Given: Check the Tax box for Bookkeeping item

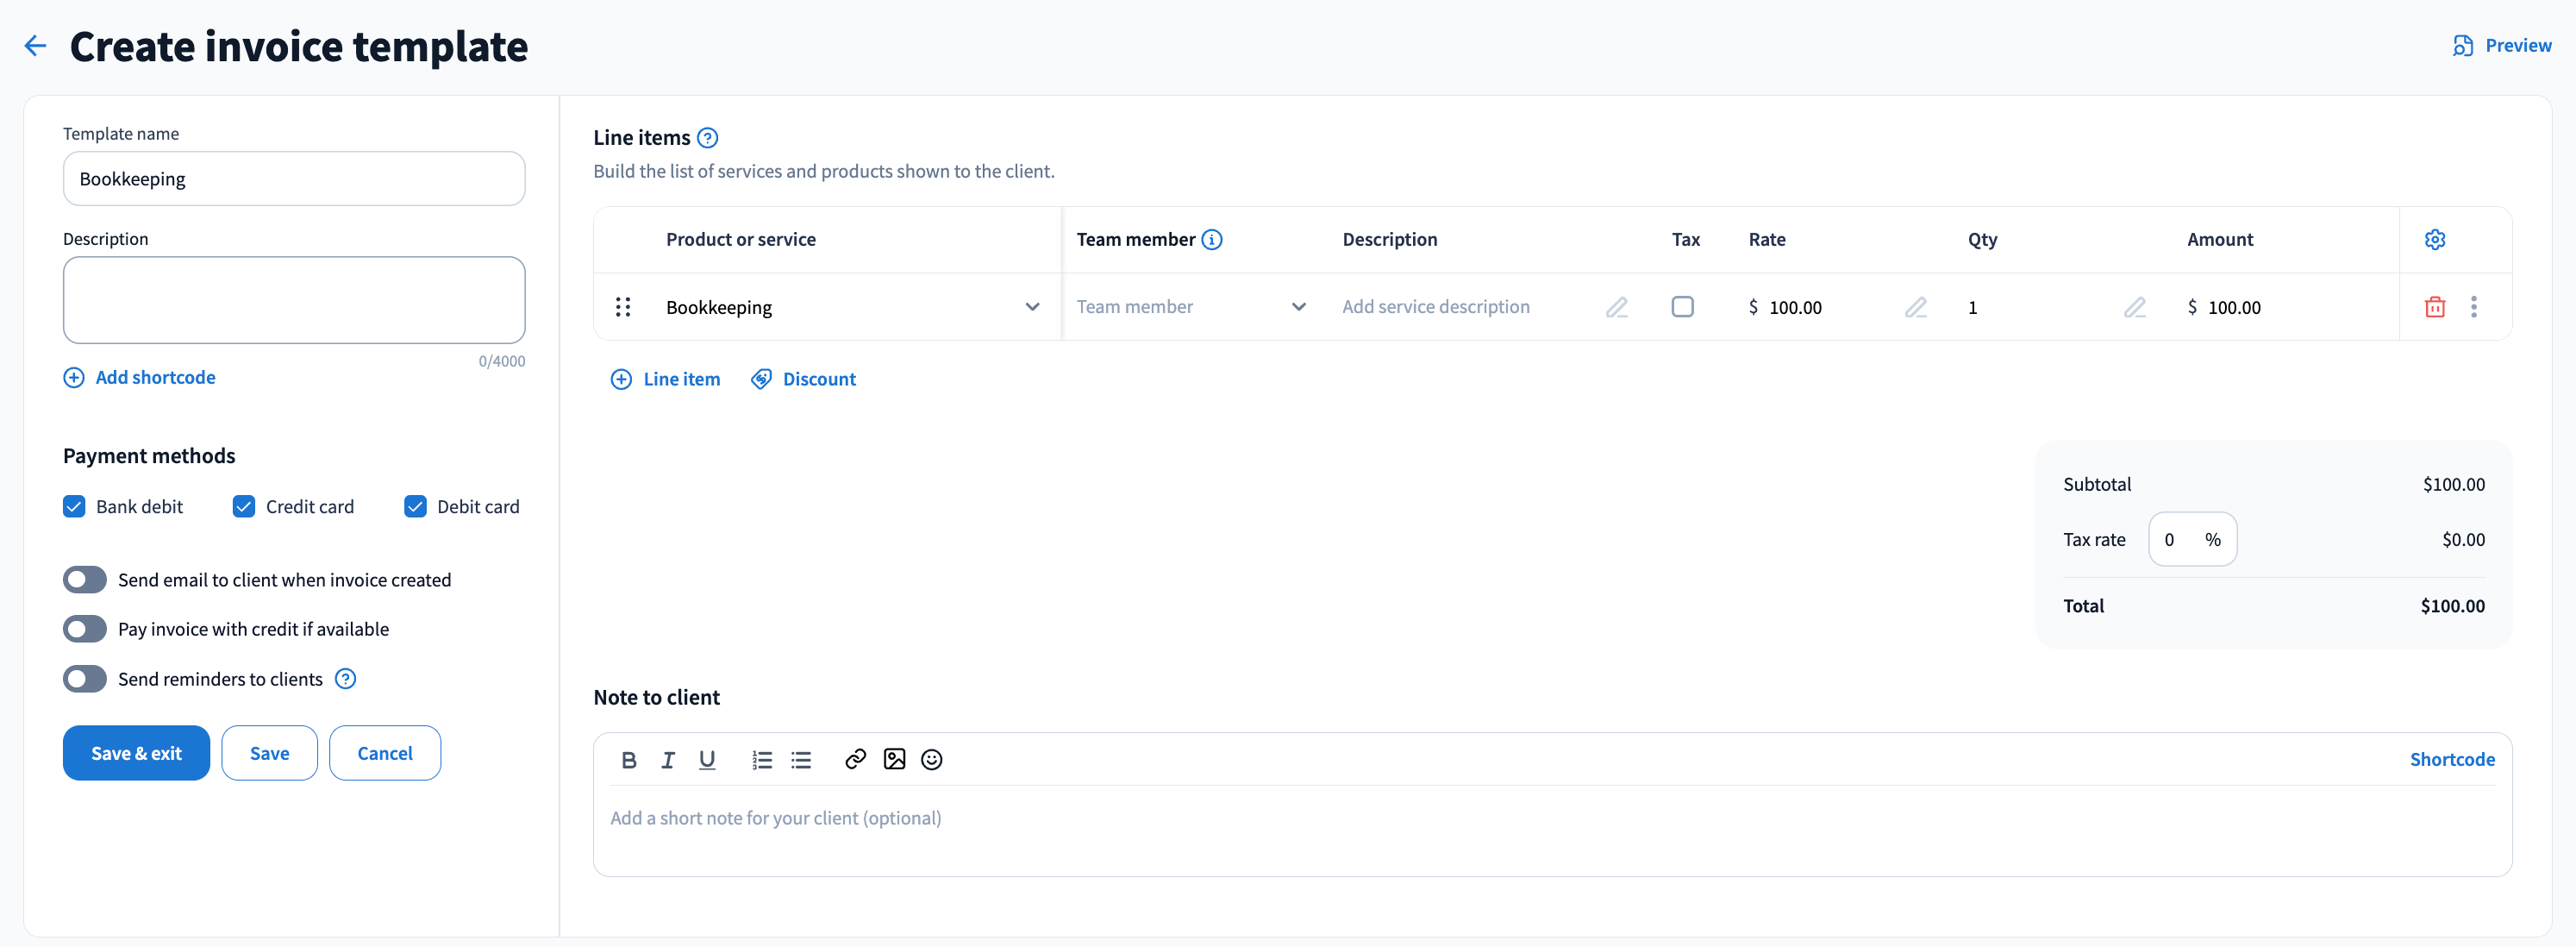Looking at the screenshot, I should 1683,306.
